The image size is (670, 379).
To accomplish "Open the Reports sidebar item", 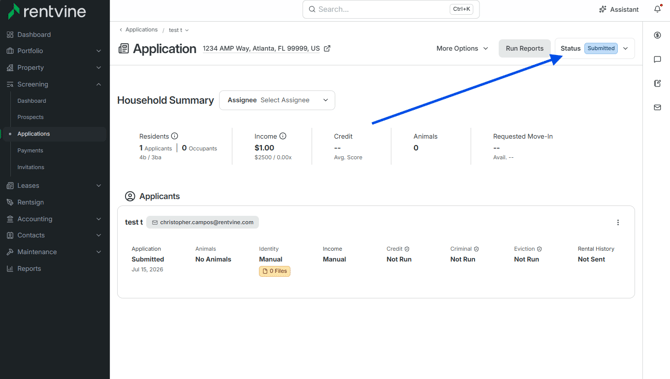I will [29, 269].
